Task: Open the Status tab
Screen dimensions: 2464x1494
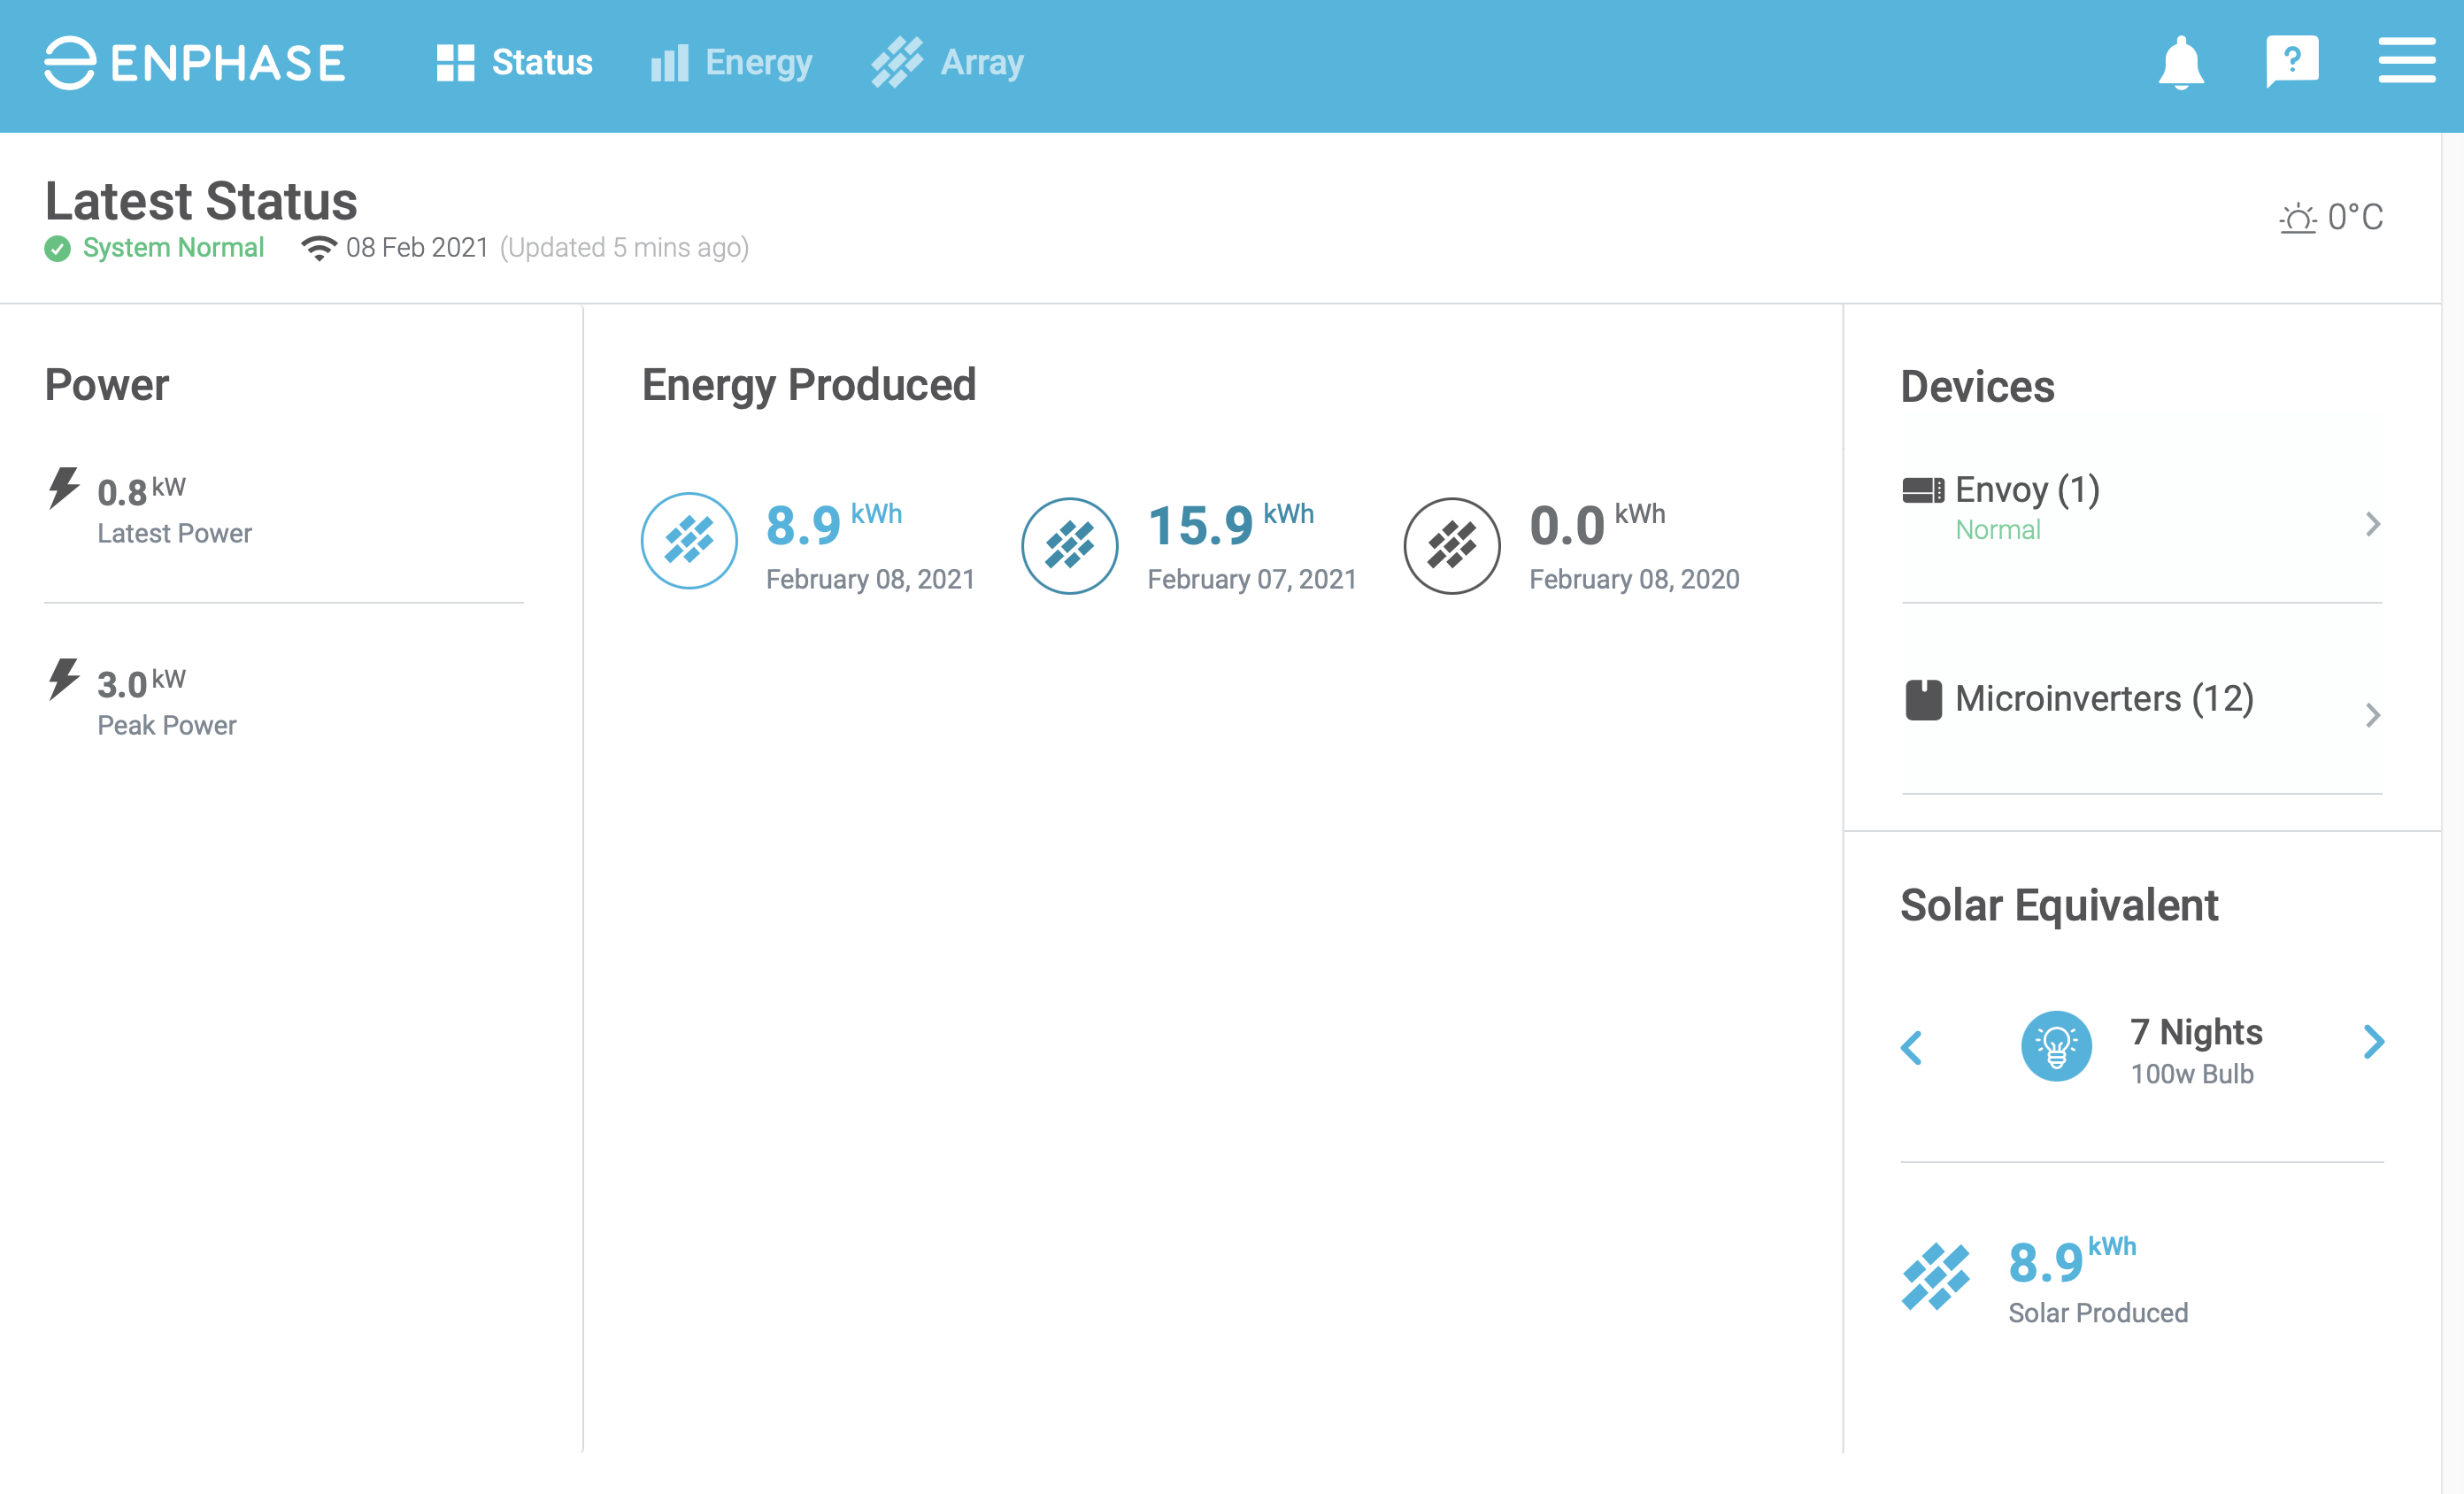Action: 515,62
